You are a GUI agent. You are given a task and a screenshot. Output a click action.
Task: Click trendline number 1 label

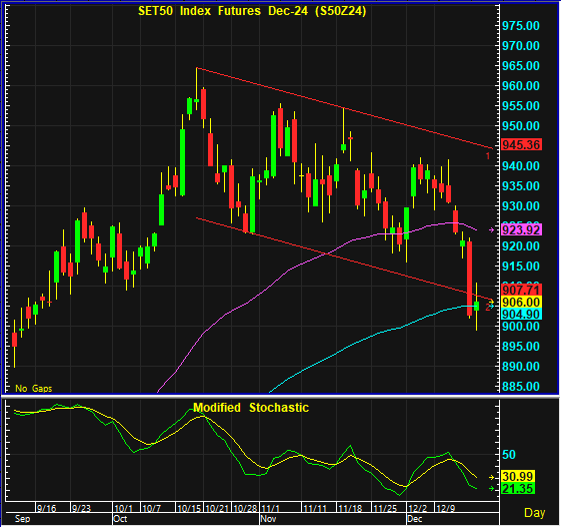point(488,156)
